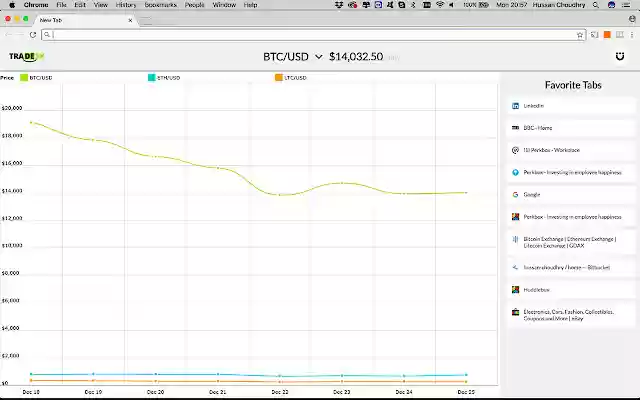Open the smiley profile icon at top right
This screenshot has height=400, width=640.
620,56
